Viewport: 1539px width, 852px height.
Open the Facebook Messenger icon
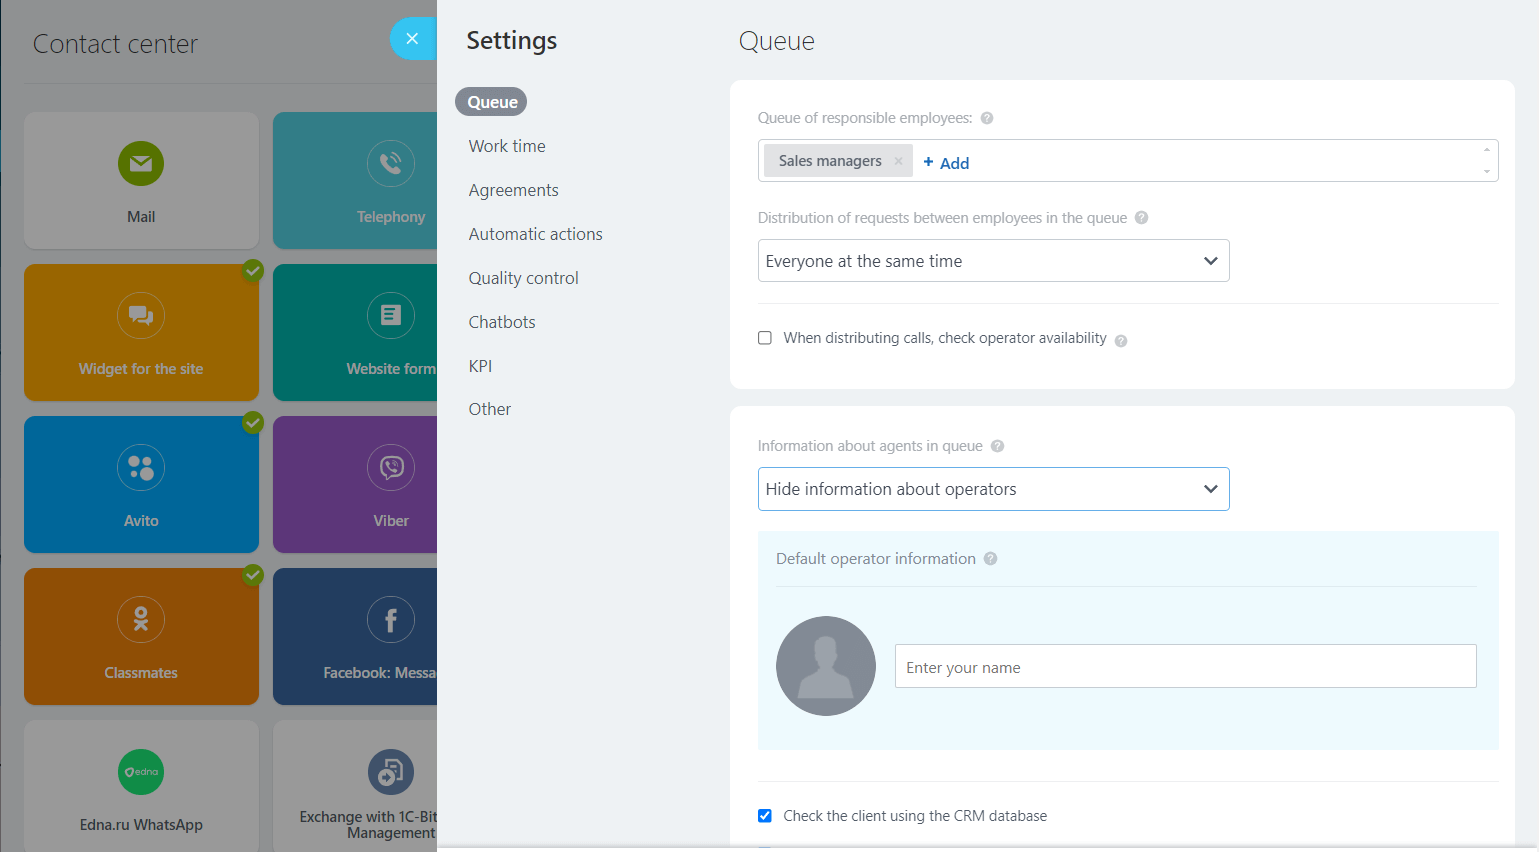coord(391,620)
